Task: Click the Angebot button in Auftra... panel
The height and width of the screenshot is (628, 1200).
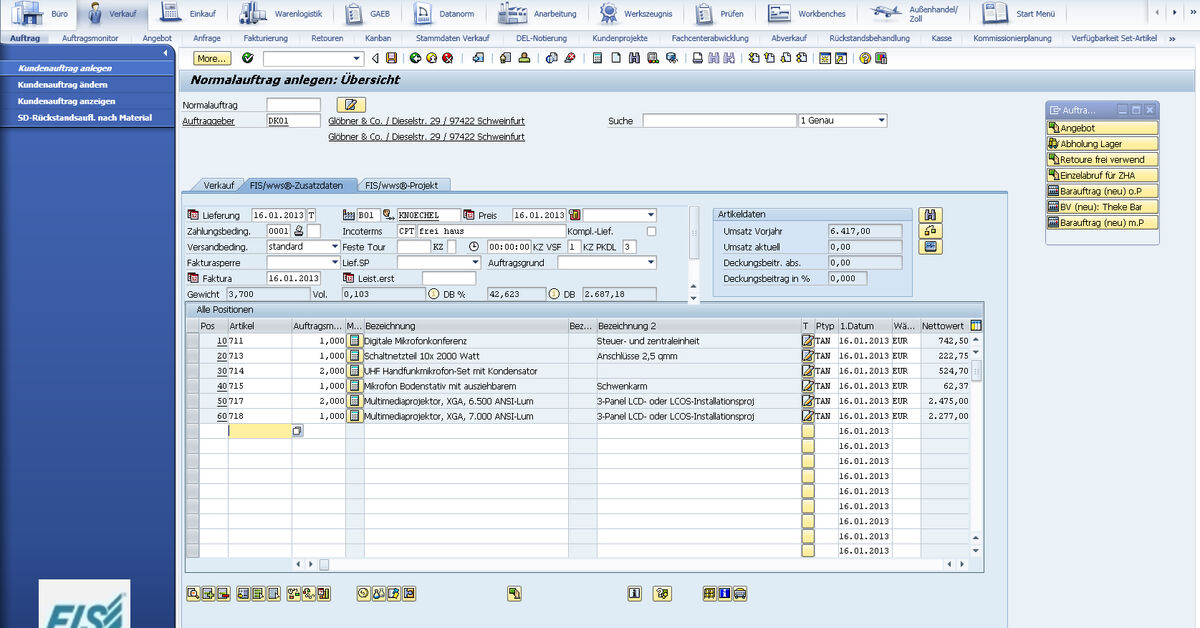Action: click(1102, 128)
